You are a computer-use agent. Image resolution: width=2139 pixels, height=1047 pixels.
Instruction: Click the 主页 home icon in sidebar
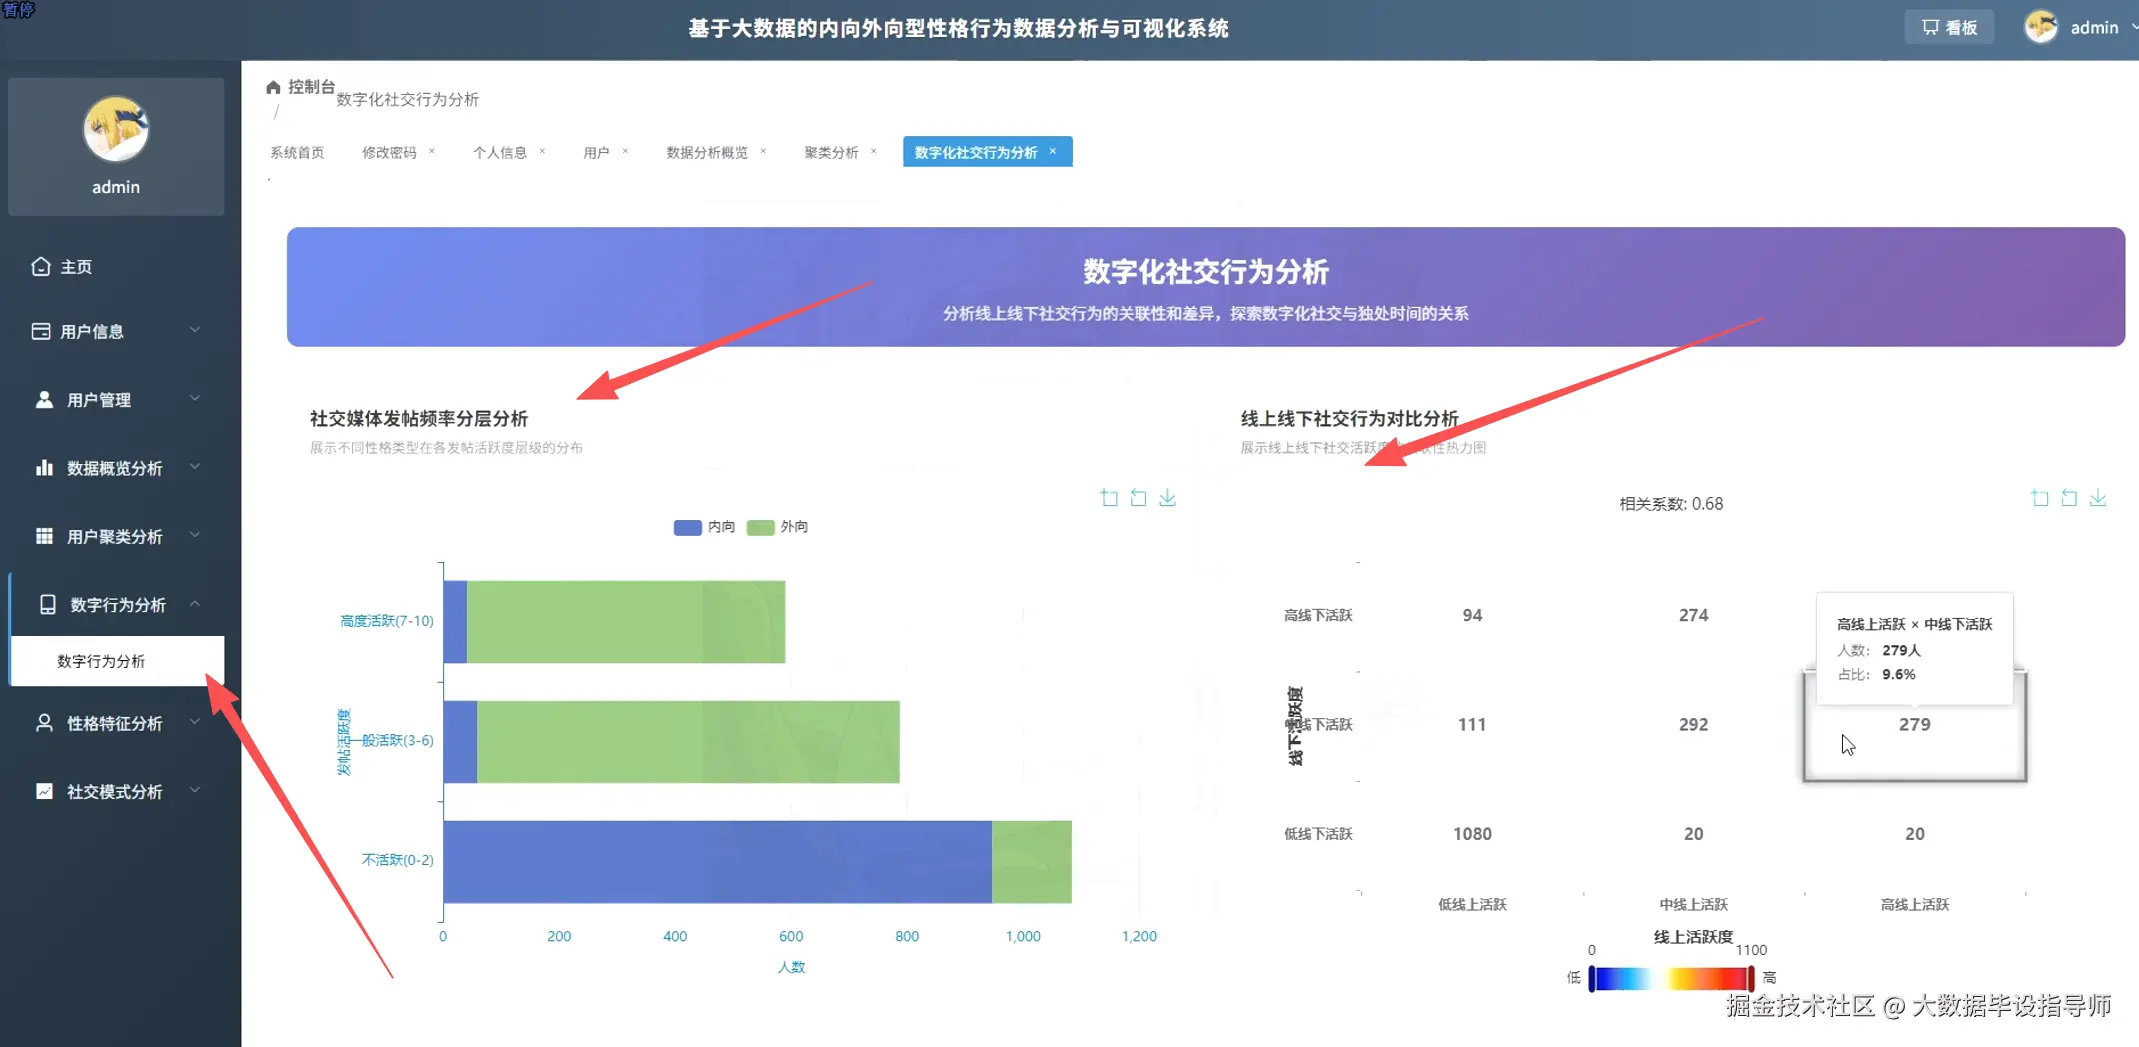41,266
